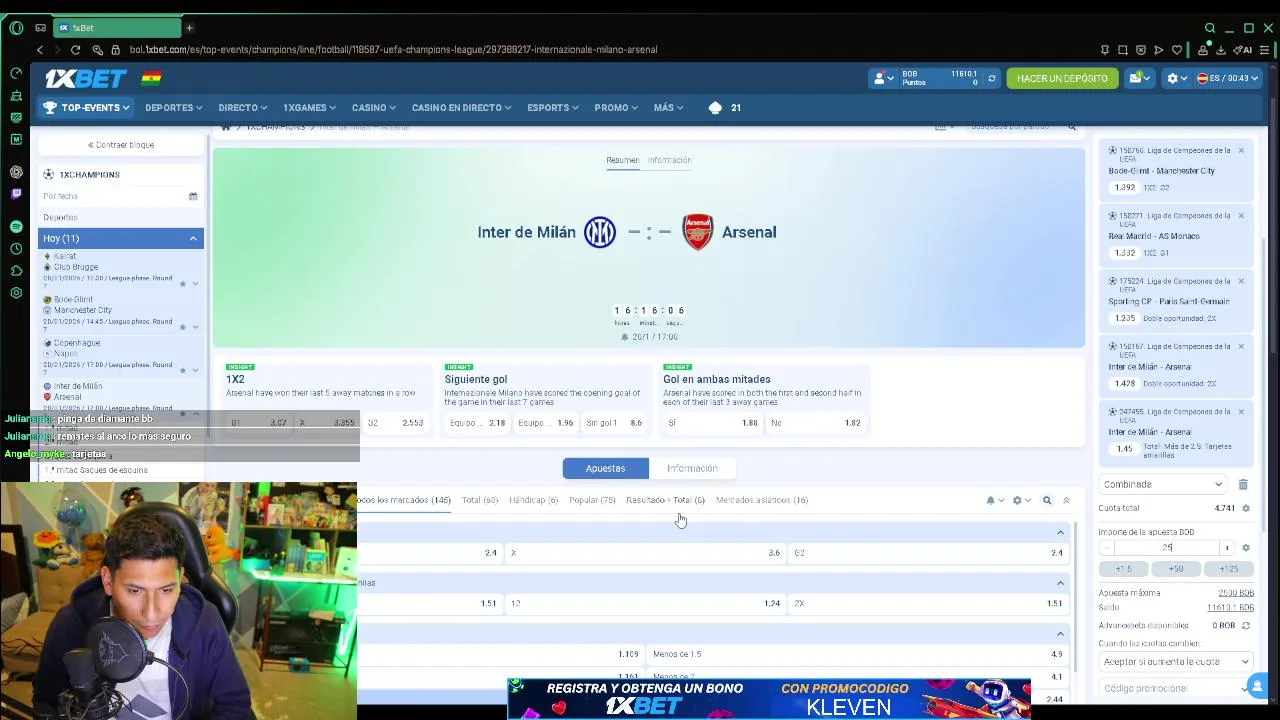Open the Combinada bet type dropdown

[1162, 484]
